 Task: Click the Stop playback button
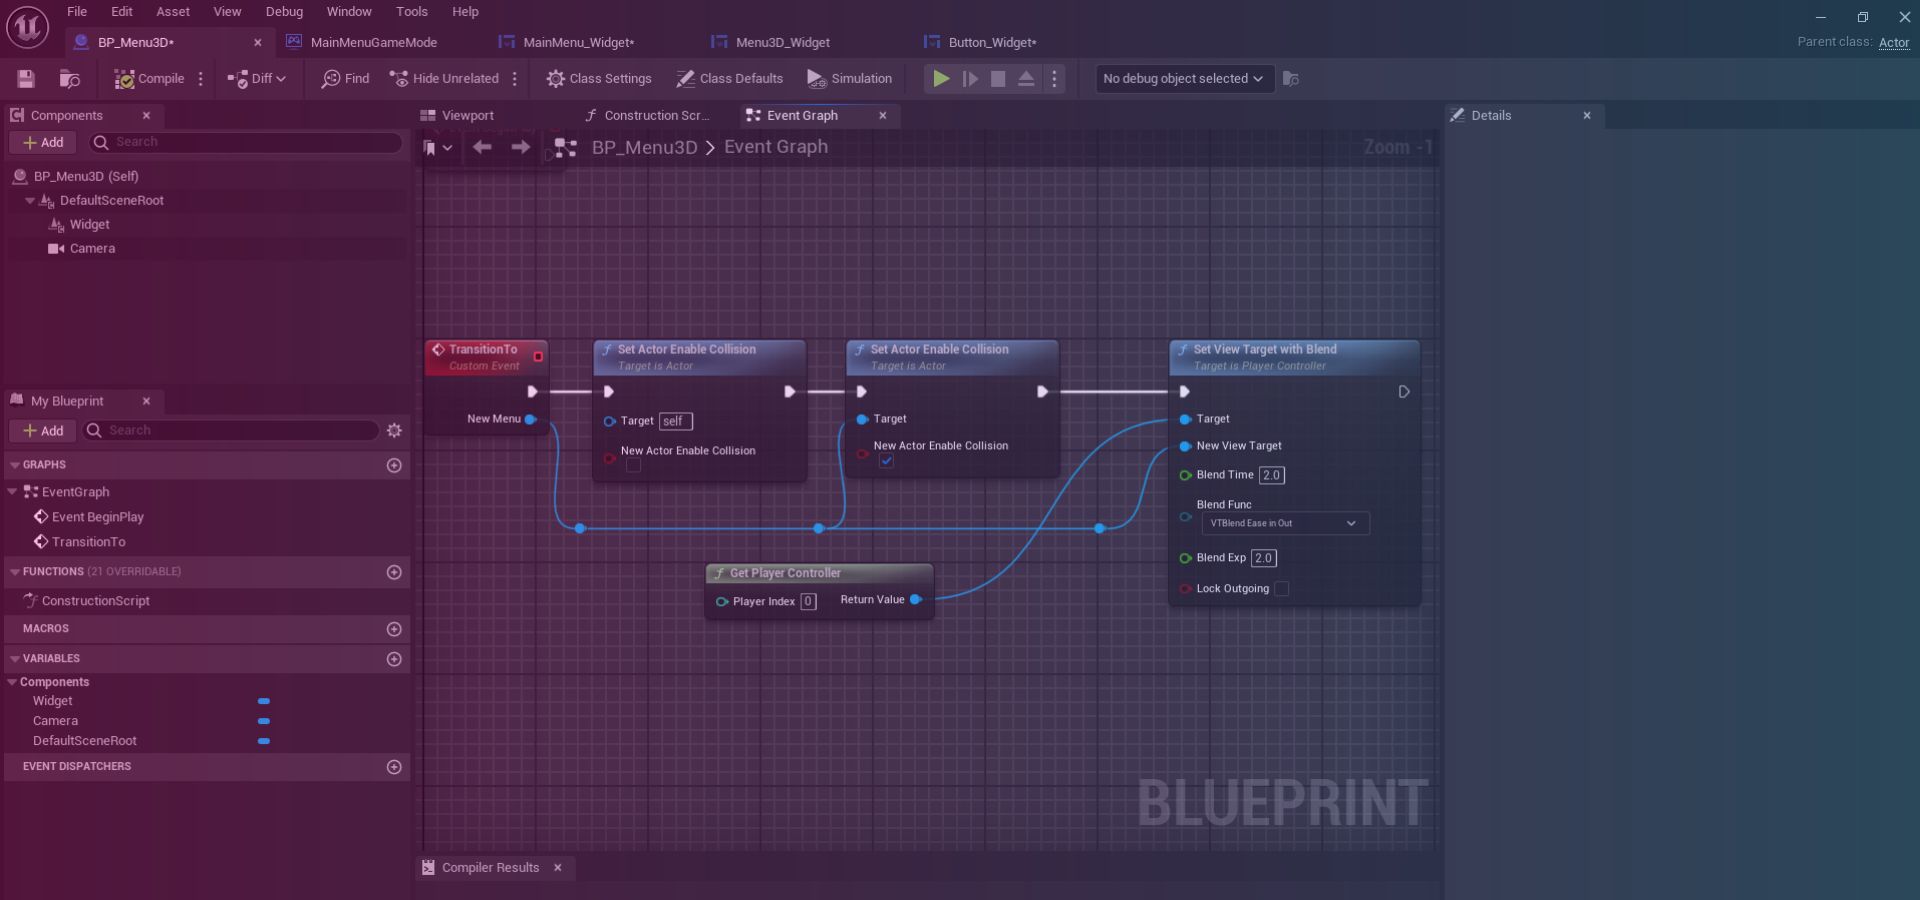(x=998, y=79)
